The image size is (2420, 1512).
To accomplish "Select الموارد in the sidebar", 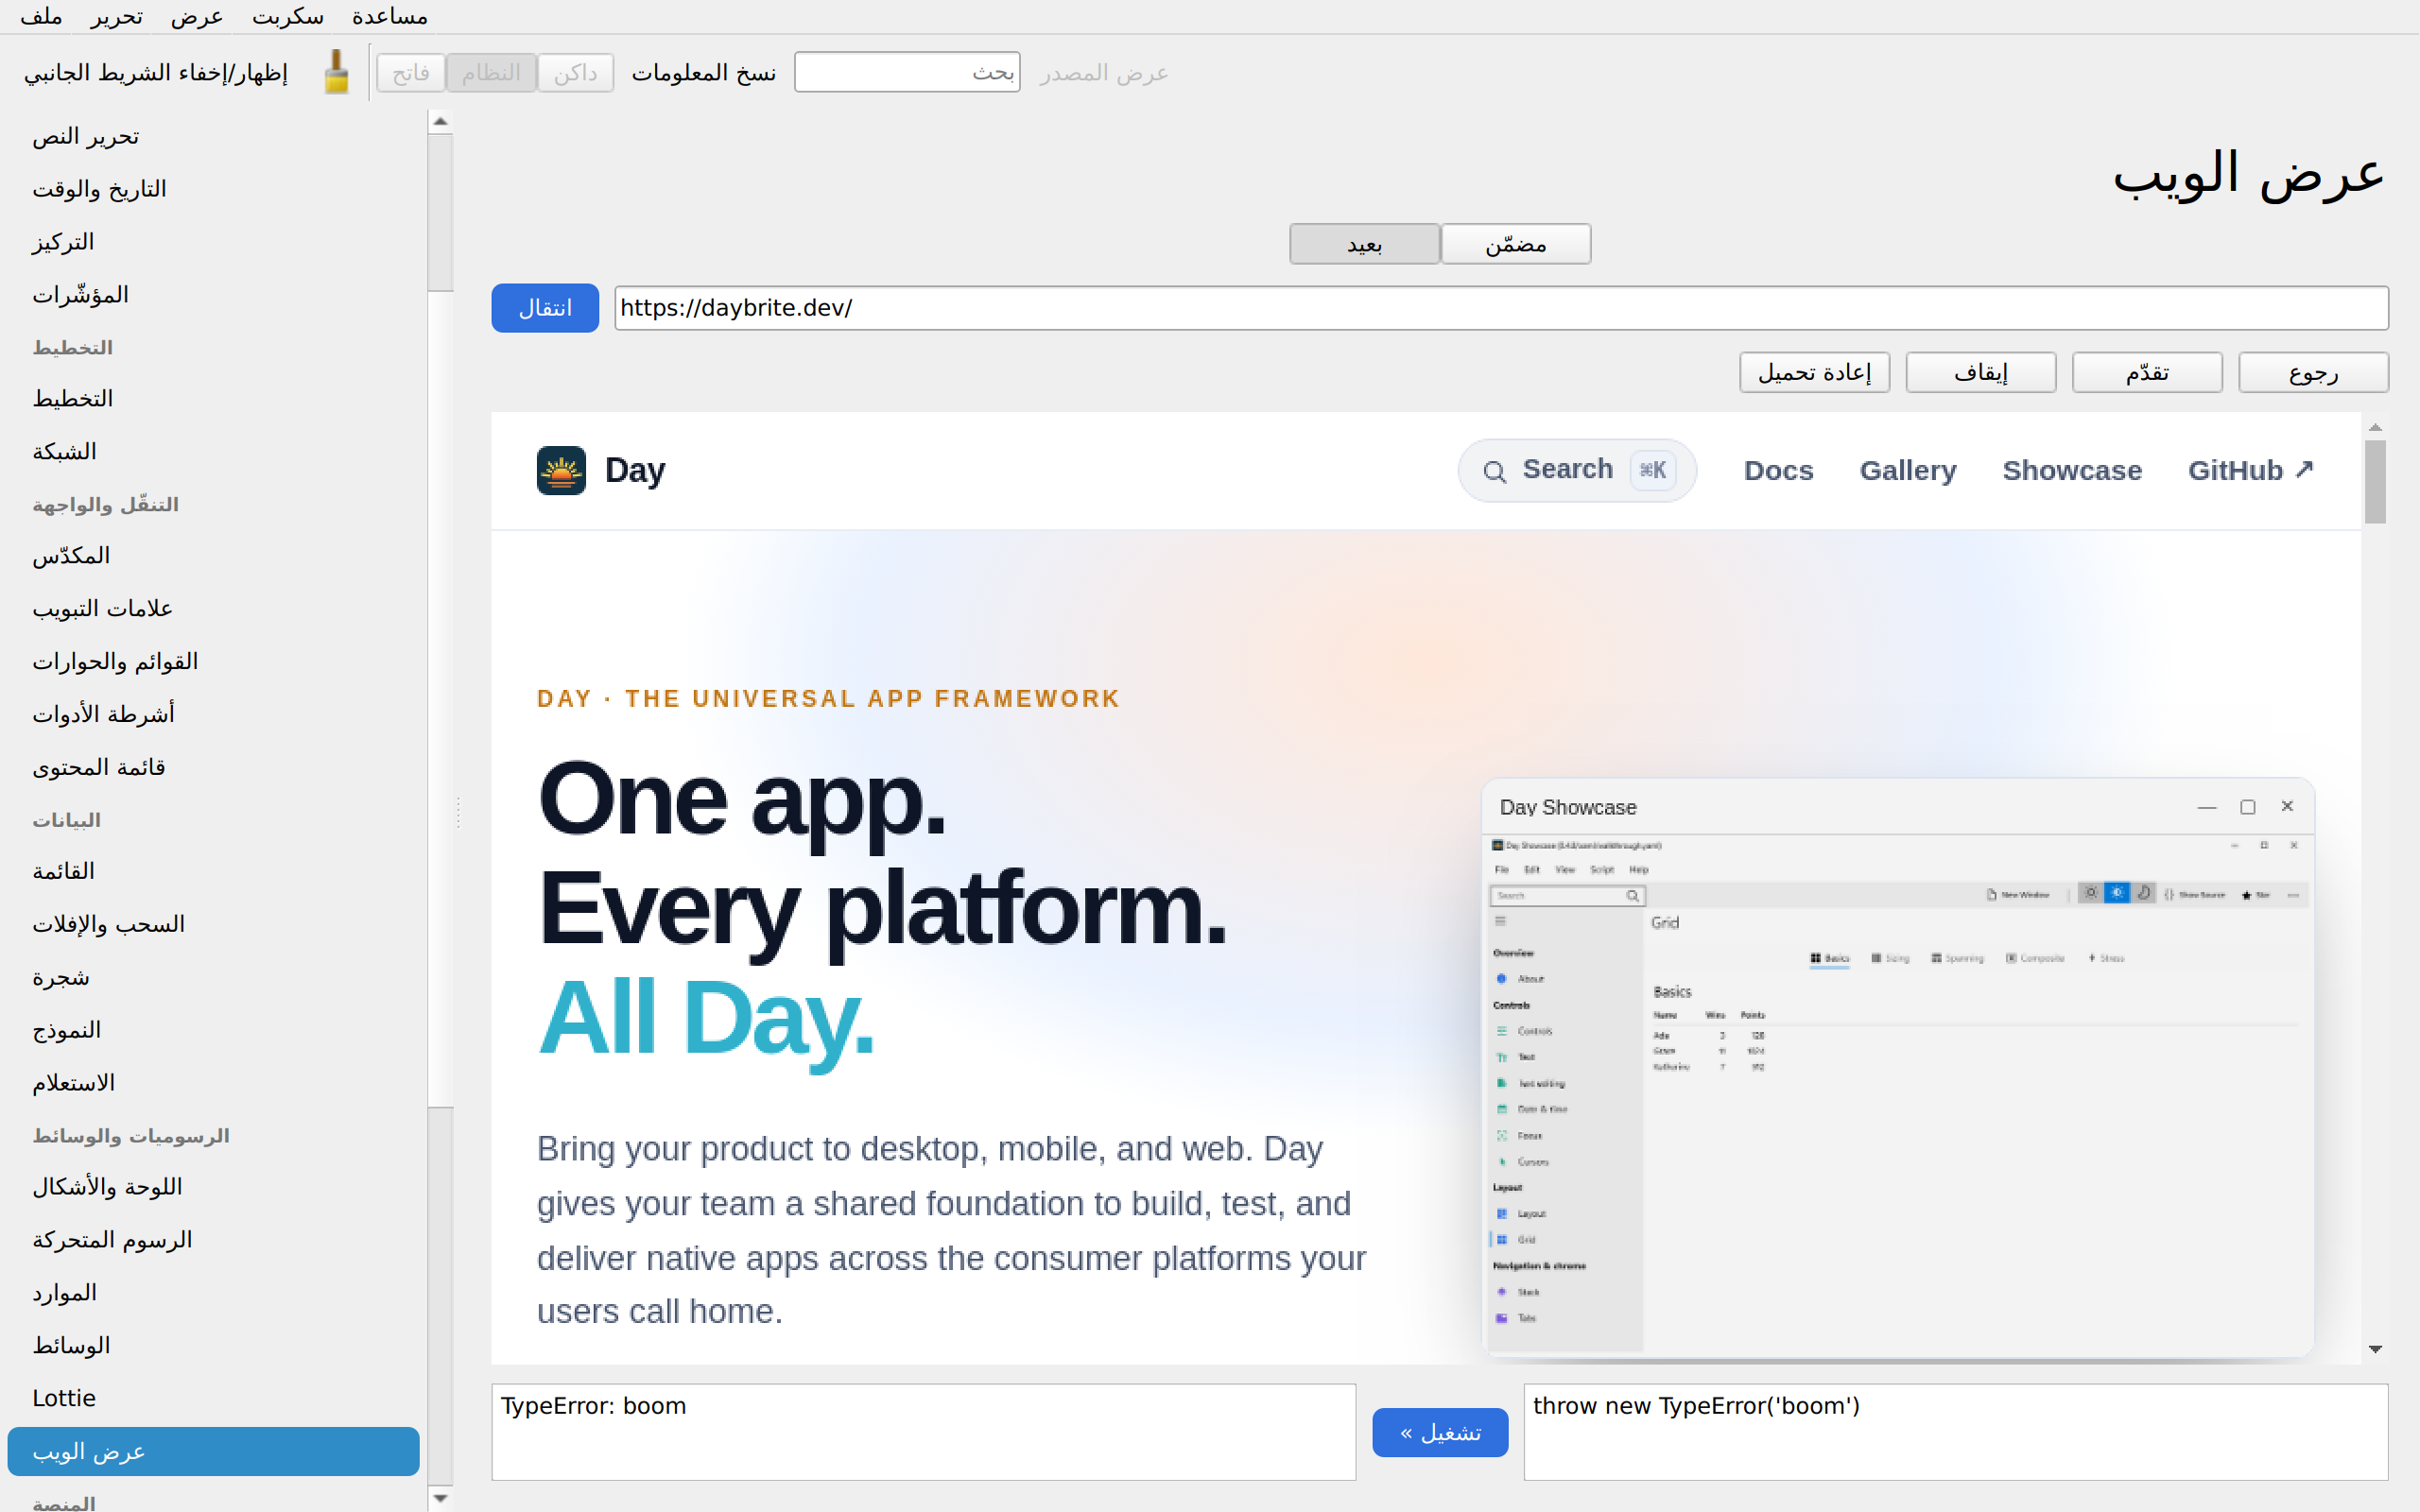I will (213, 1293).
